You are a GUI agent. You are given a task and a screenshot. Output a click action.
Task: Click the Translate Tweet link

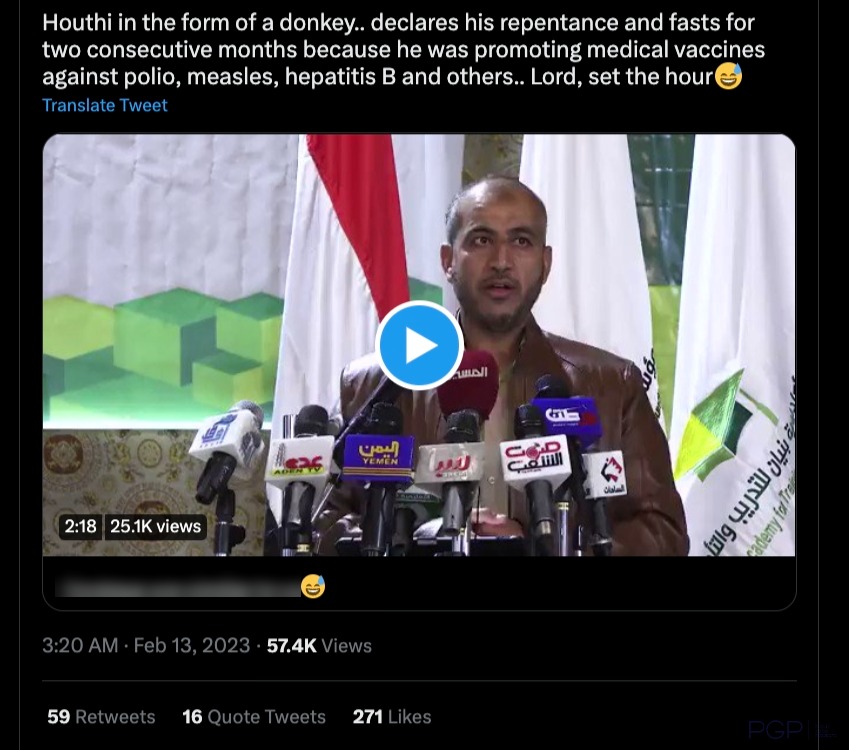pyautogui.click(x=105, y=105)
